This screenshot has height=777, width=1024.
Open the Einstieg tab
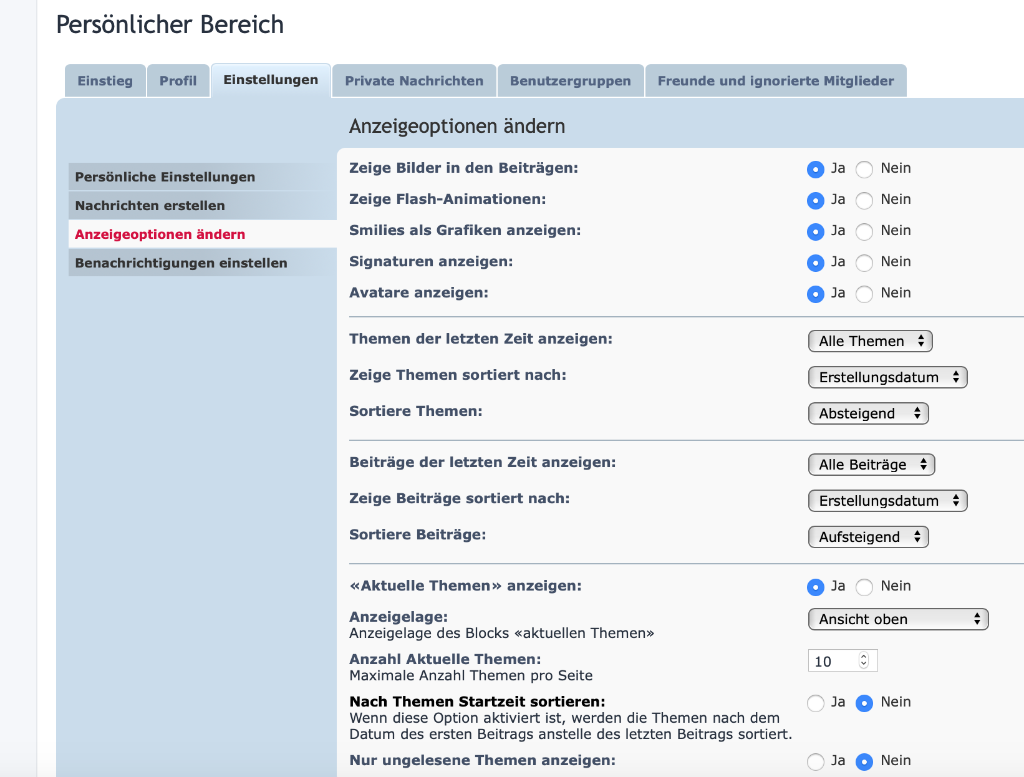coord(105,81)
